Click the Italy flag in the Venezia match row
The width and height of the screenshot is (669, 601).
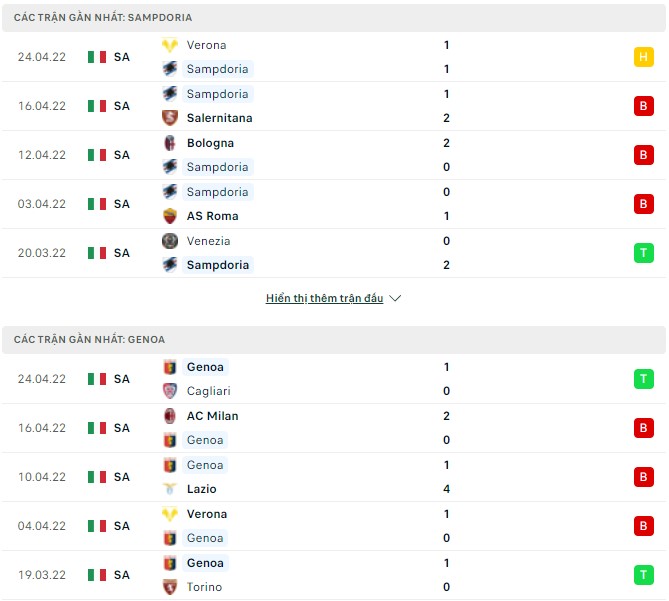click(96, 253)
